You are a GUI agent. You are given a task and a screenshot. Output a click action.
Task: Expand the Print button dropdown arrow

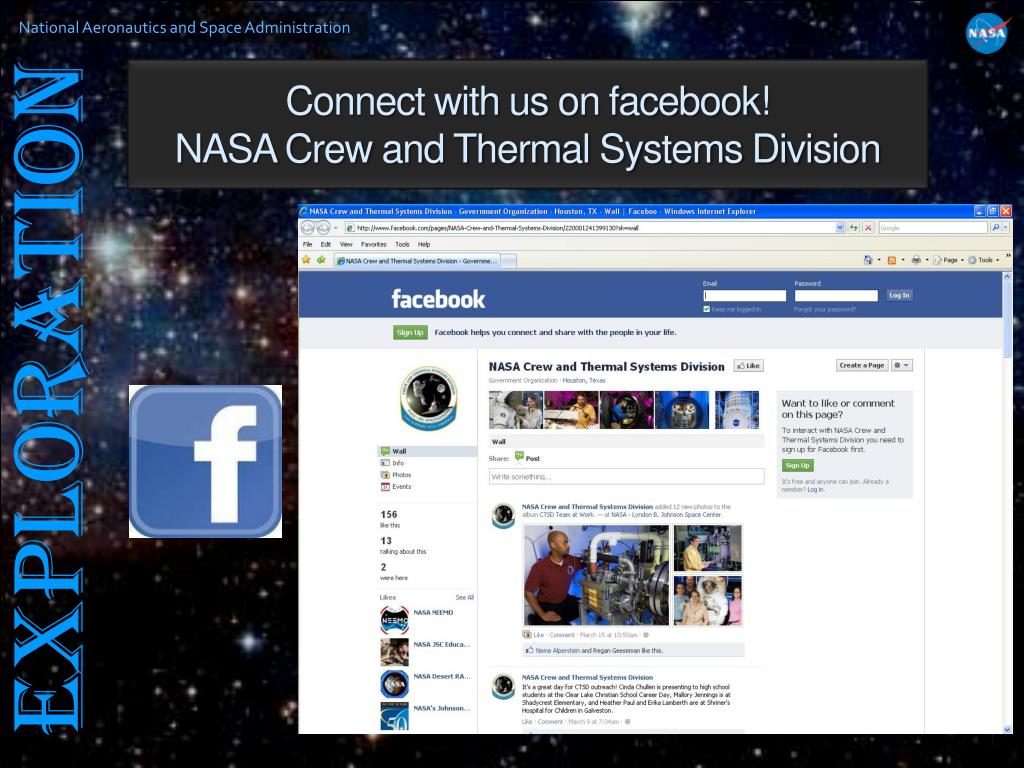(x=927, y=260)
